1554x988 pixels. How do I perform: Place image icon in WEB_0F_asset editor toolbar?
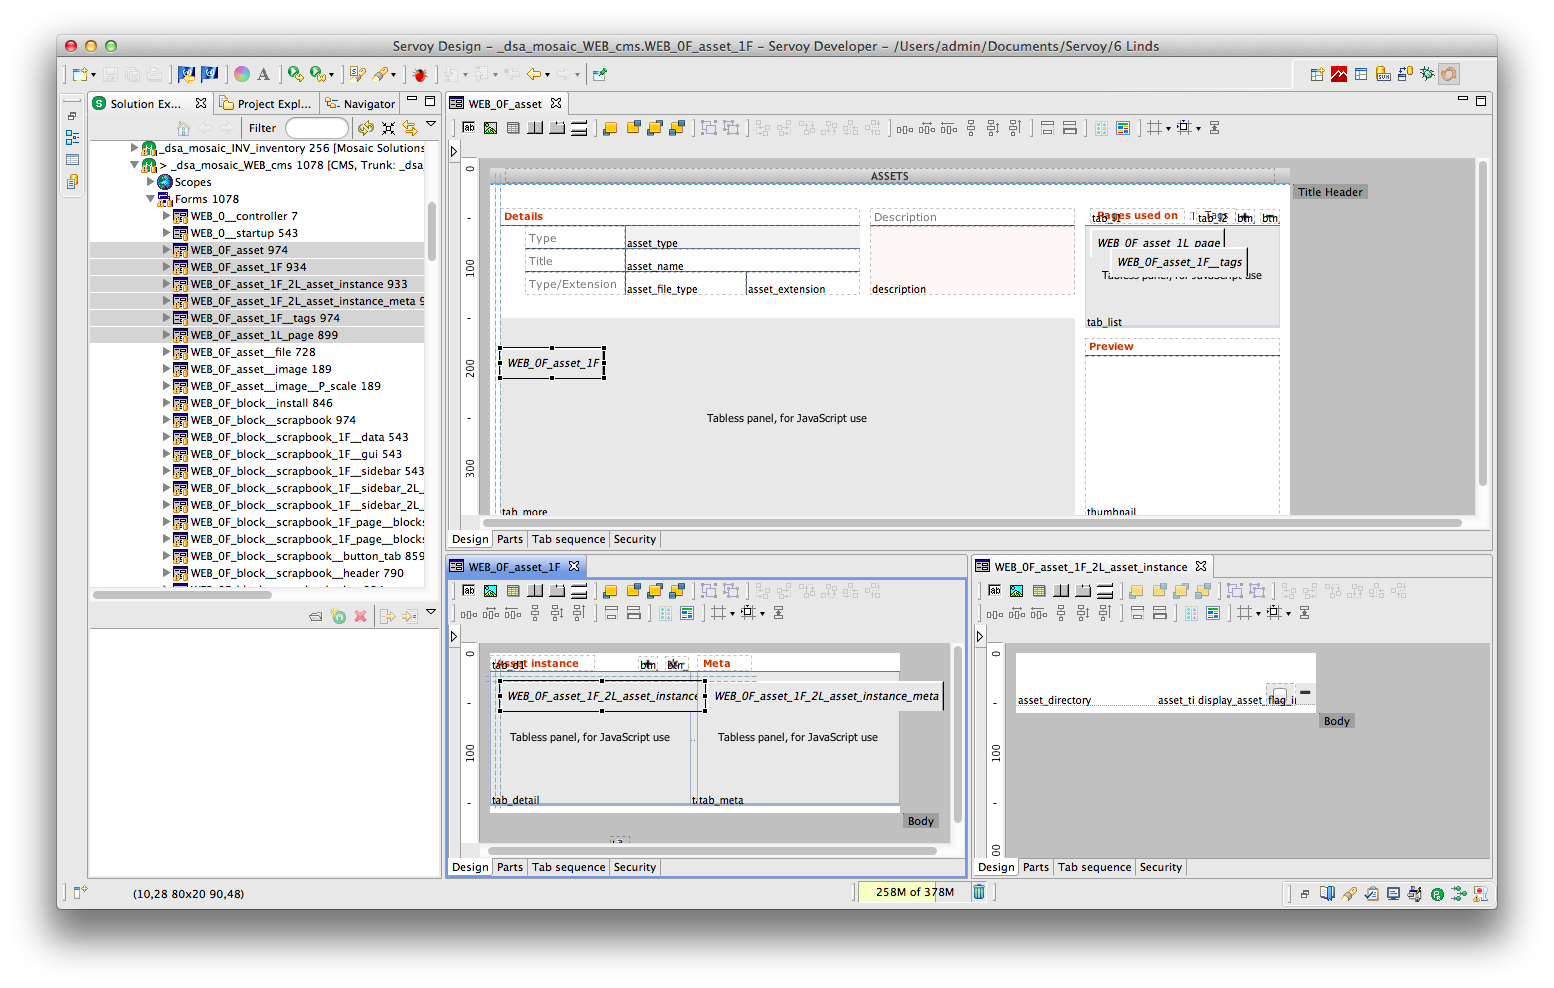coord(490,128)
